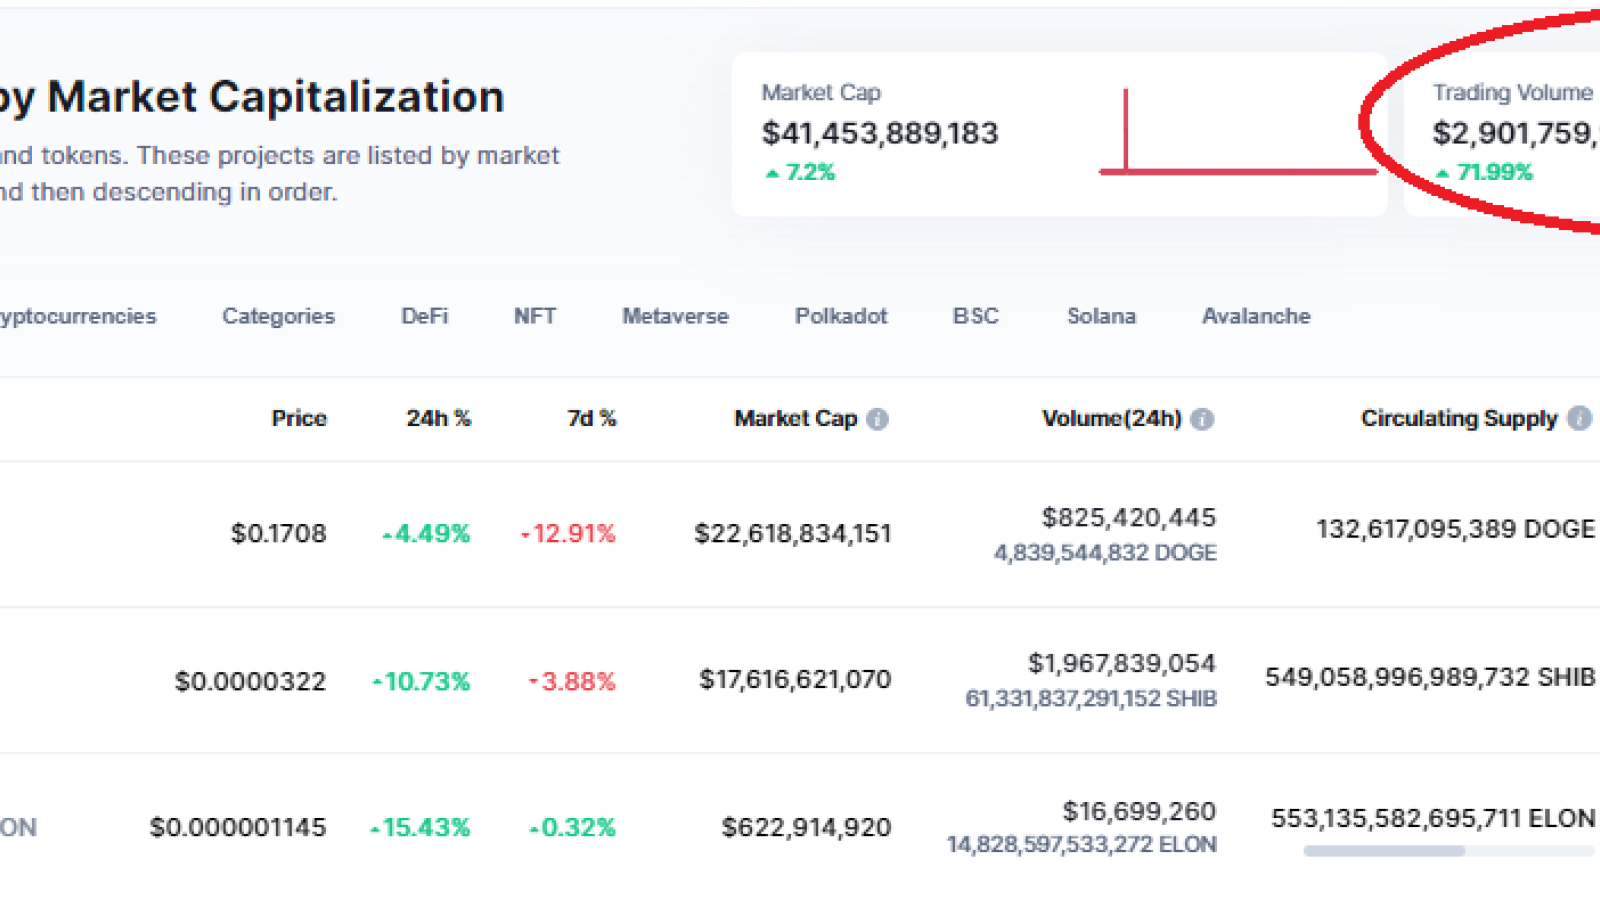1600x900 pixels.
Task: Click the 61,331,837,291,152 SHIB volume text
Action: (x=1091, y=698)
